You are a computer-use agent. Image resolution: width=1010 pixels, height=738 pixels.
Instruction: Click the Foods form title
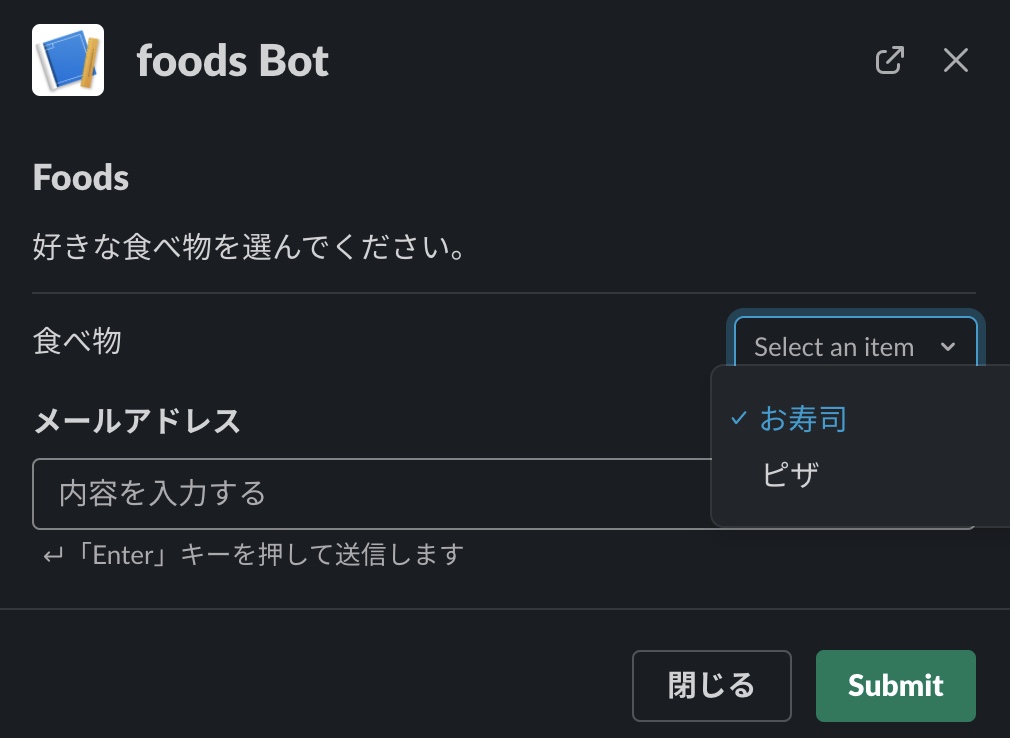[81, 177]
